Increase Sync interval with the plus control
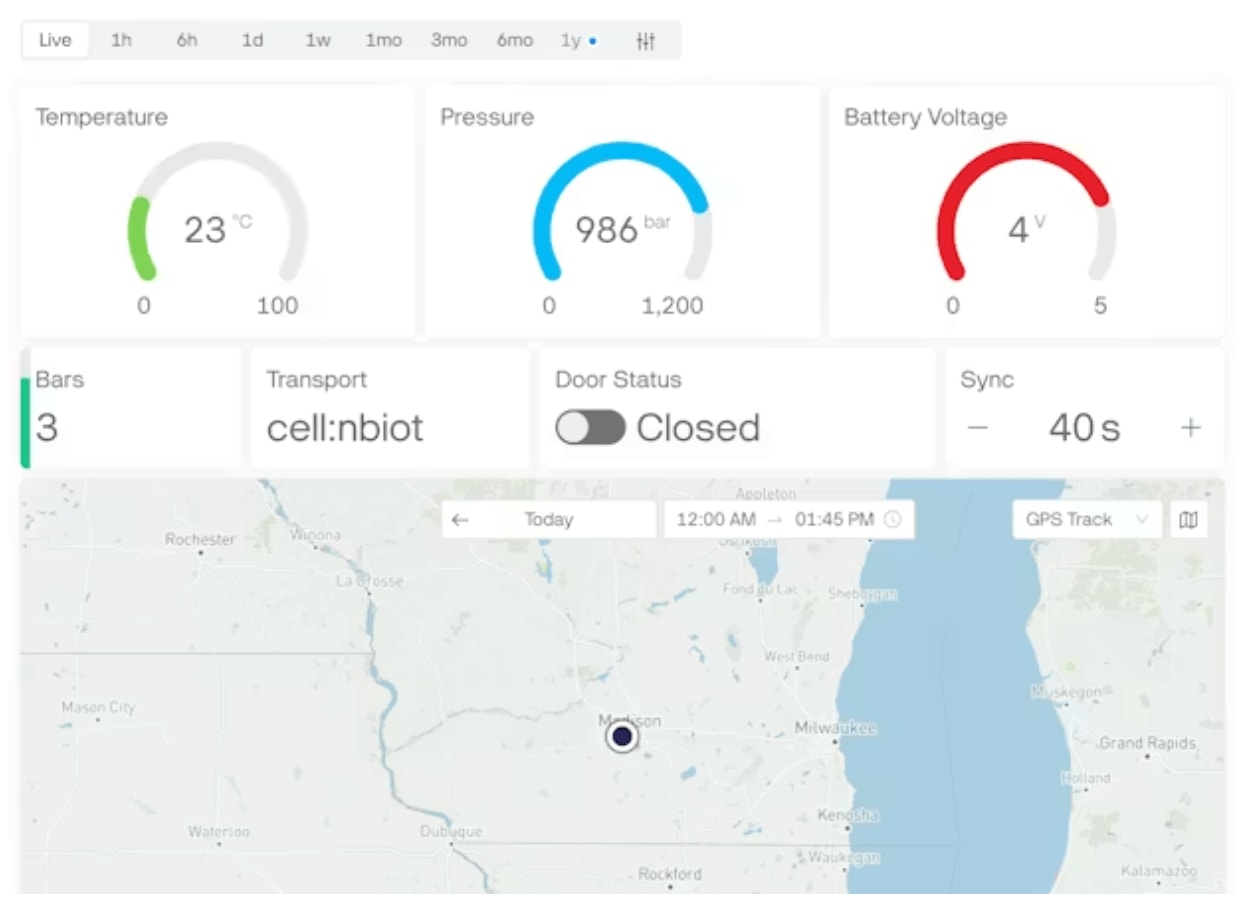This screenshot has width=1240, height=908. tap(1192, 427)
